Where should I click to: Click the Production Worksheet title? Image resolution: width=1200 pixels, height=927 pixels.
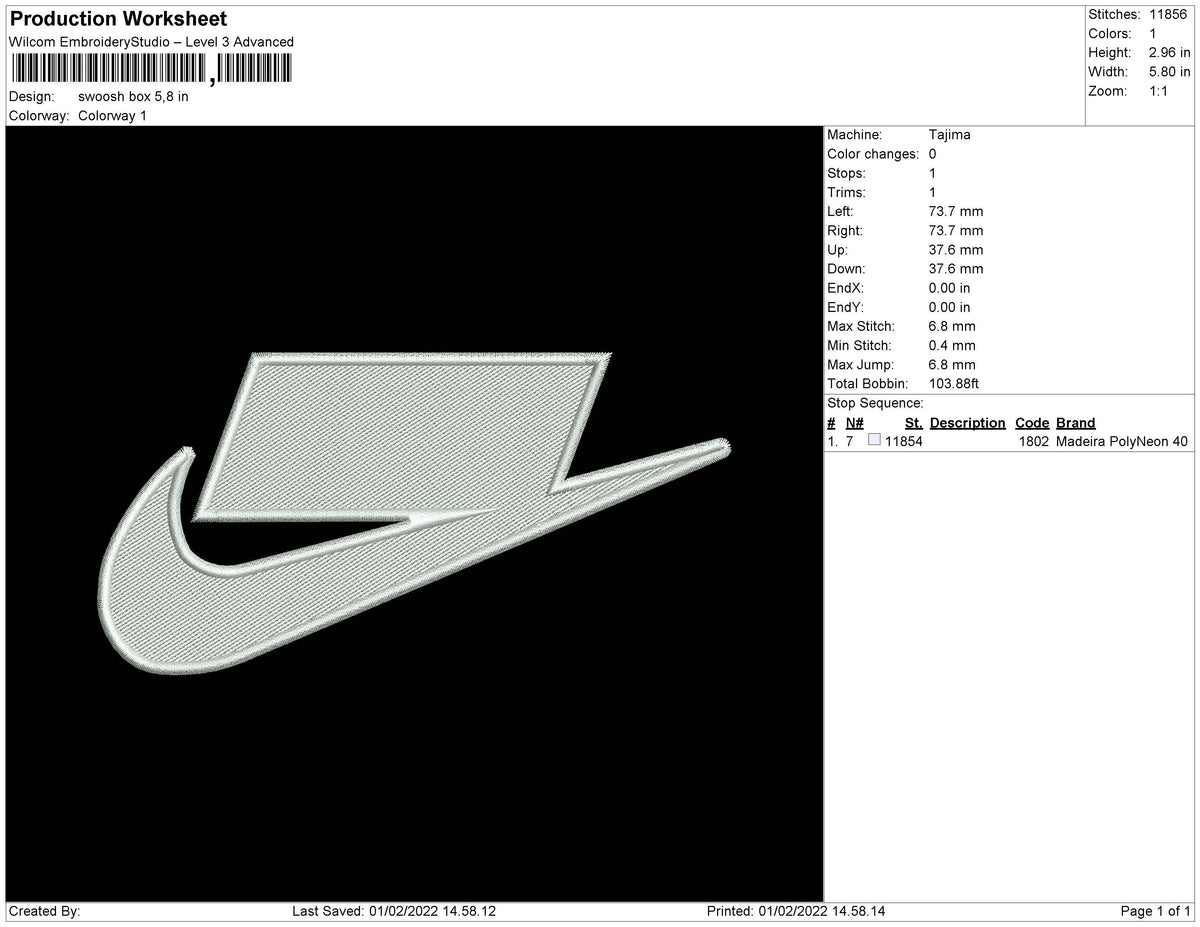[x=117, y=19]
